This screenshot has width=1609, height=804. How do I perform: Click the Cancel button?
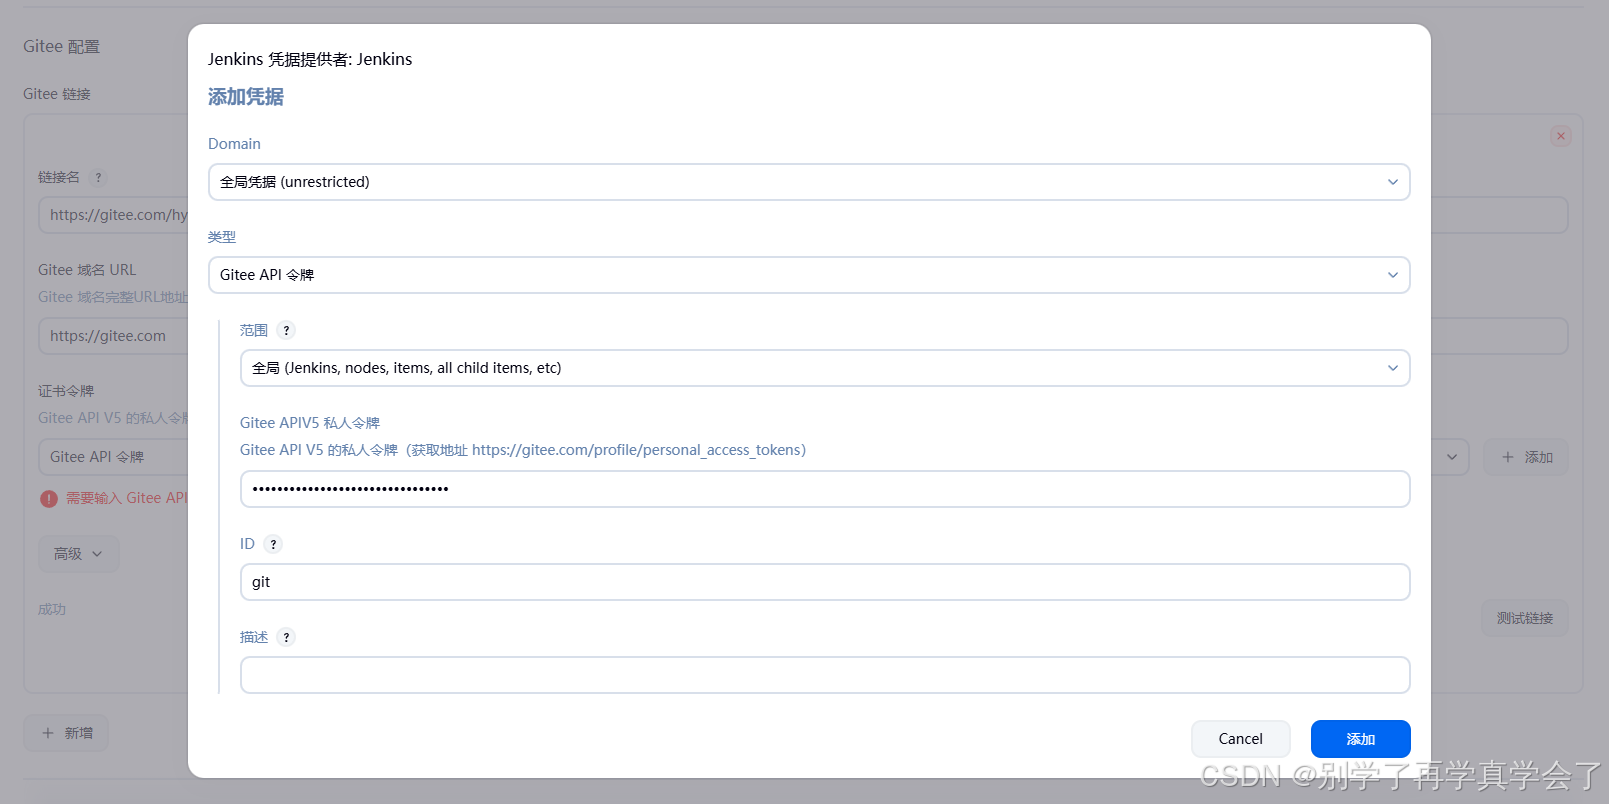pos(1240,739)
